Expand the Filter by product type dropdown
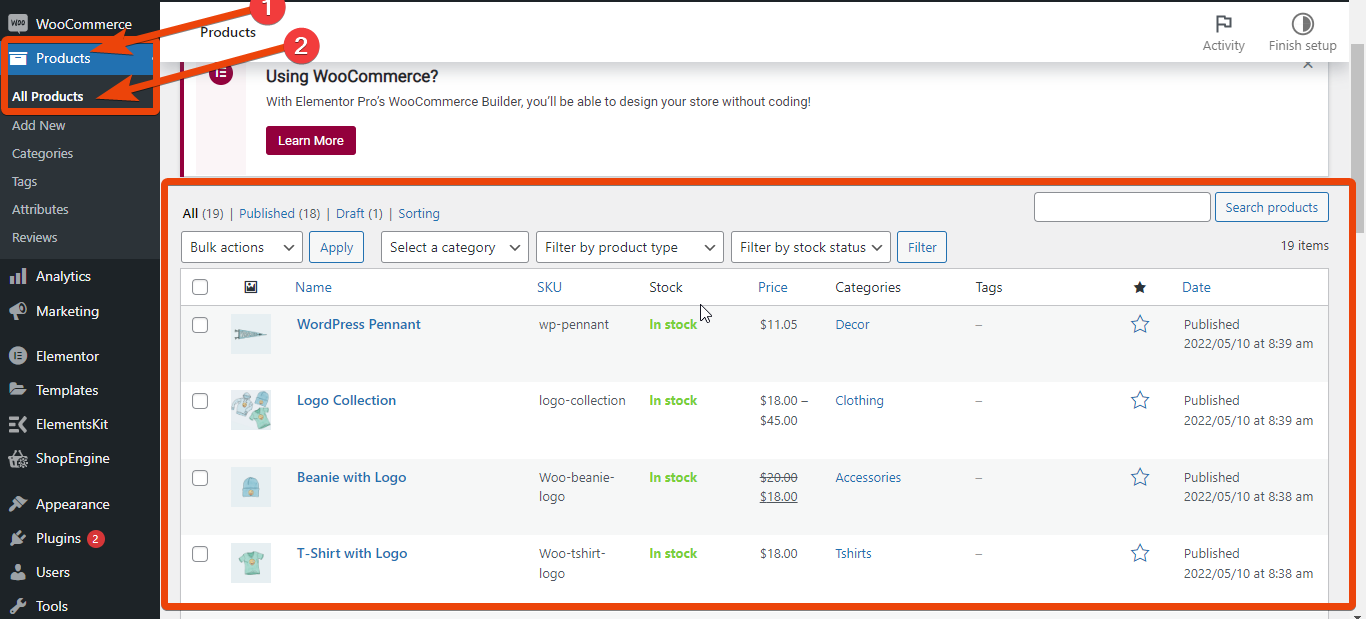 pyautogui.click(x=630, y=247)
